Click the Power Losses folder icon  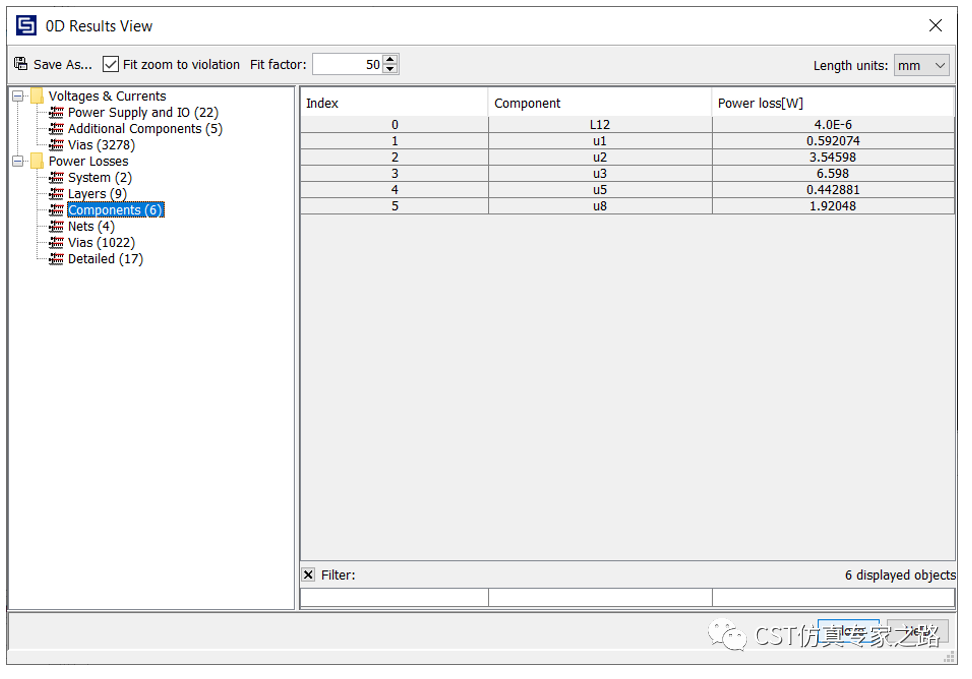coord(37,161)
